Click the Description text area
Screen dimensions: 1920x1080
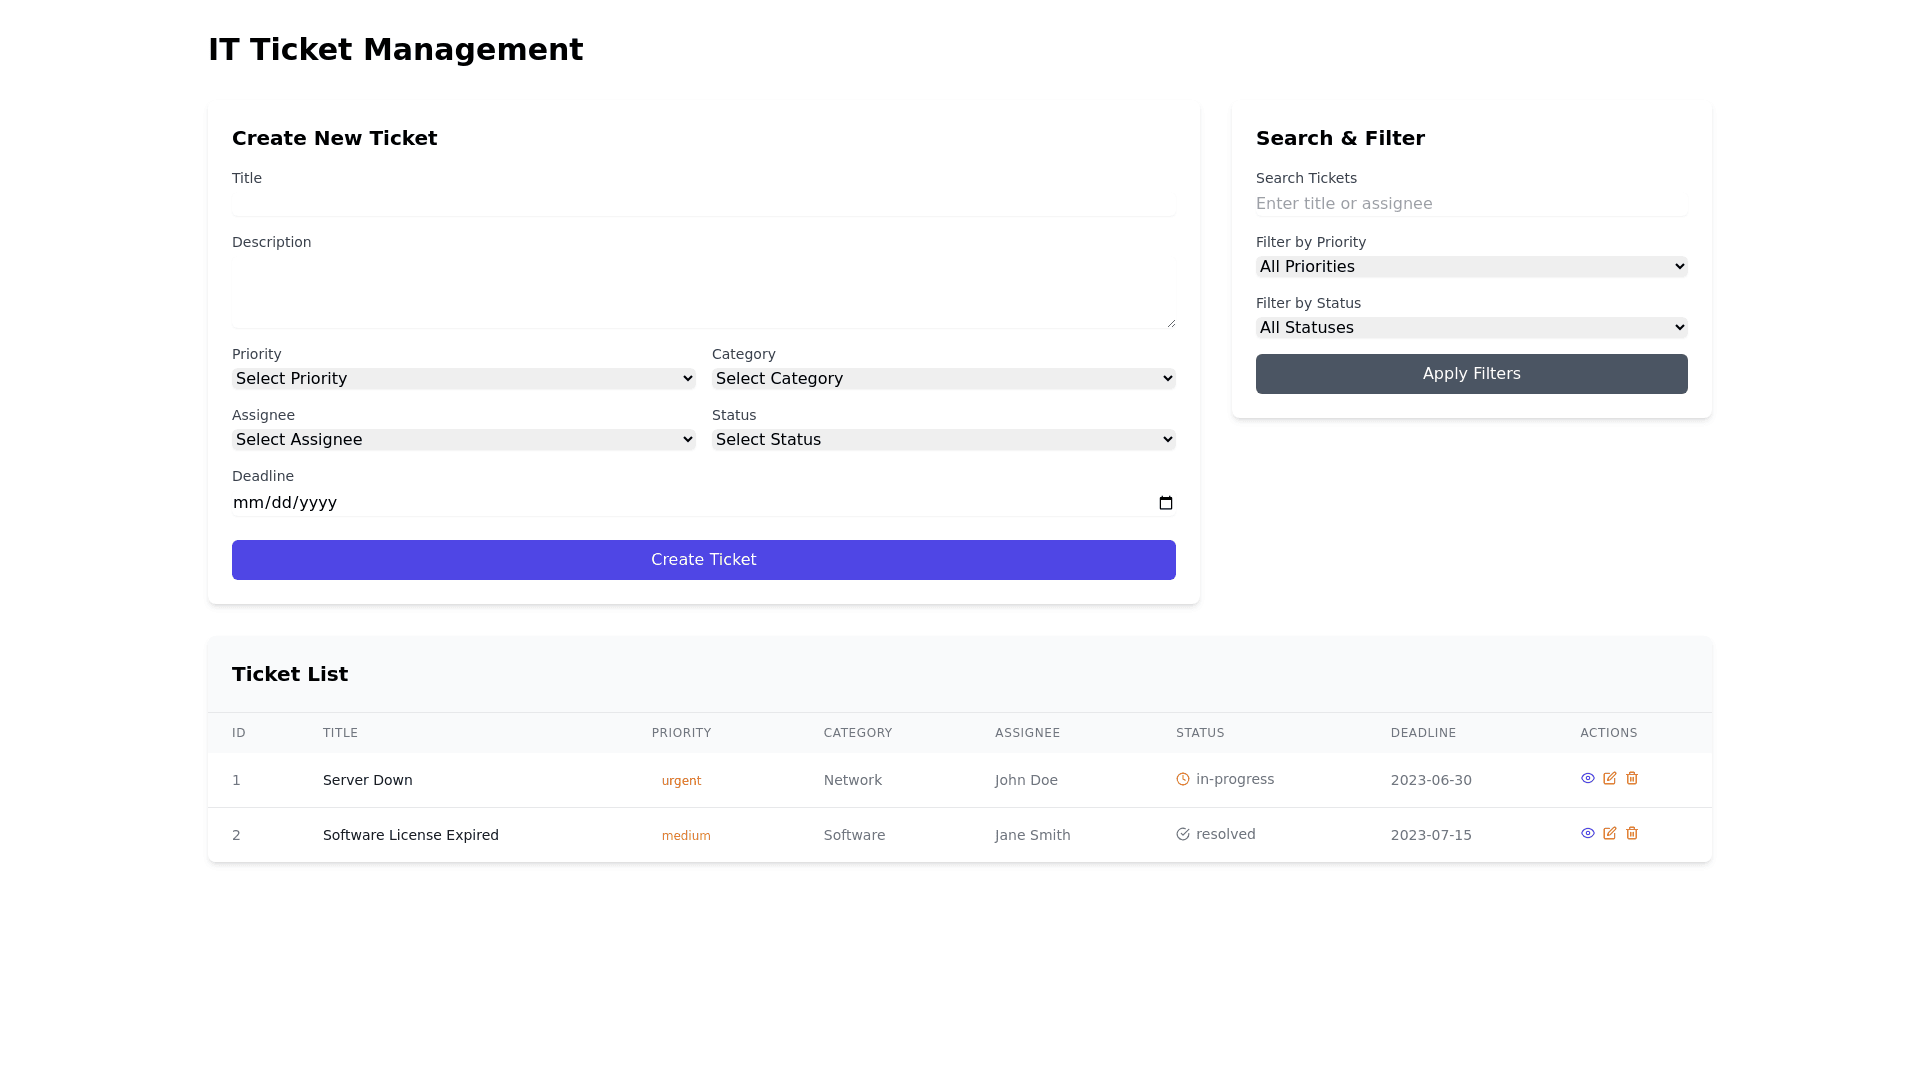coord(703,292)
